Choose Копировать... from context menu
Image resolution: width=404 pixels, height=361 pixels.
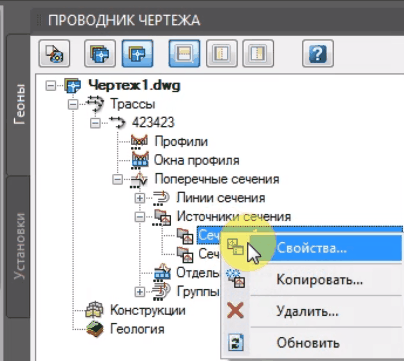pos(313,279)
